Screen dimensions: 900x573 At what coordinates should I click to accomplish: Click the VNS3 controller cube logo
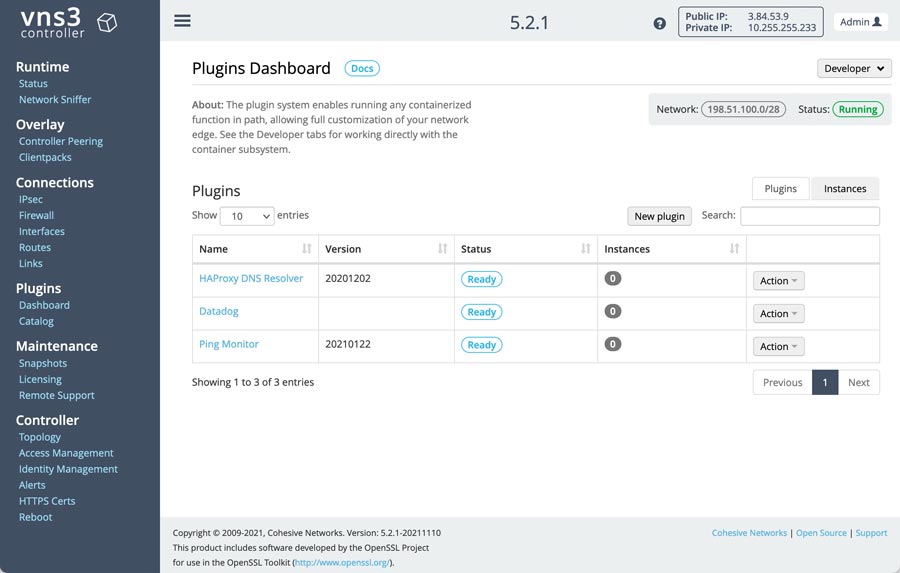(x=107, y=23)
